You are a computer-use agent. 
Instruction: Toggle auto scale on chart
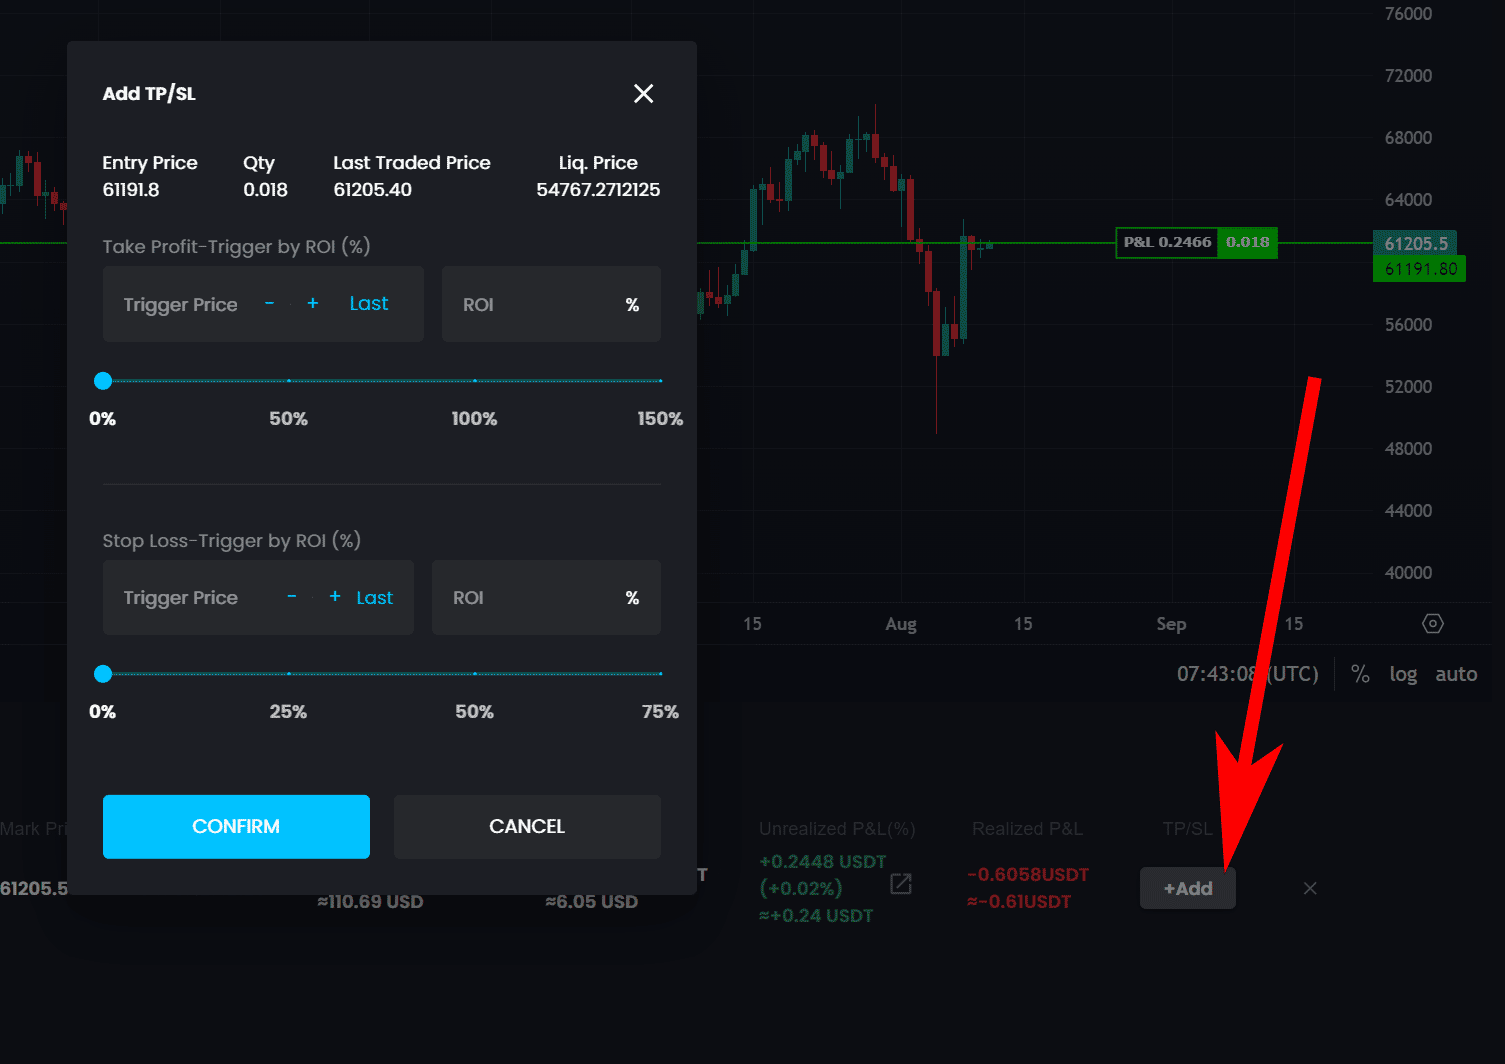tap(1456, 674)
